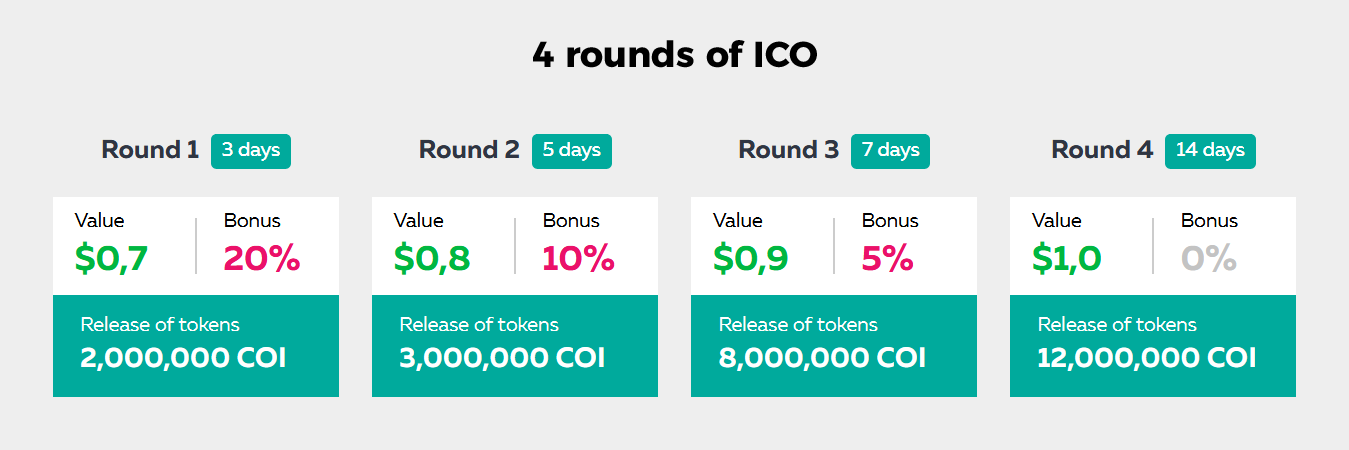Click the 3 days badge for Round 1
1349x450 pixels.
click(x=251, y=151)
